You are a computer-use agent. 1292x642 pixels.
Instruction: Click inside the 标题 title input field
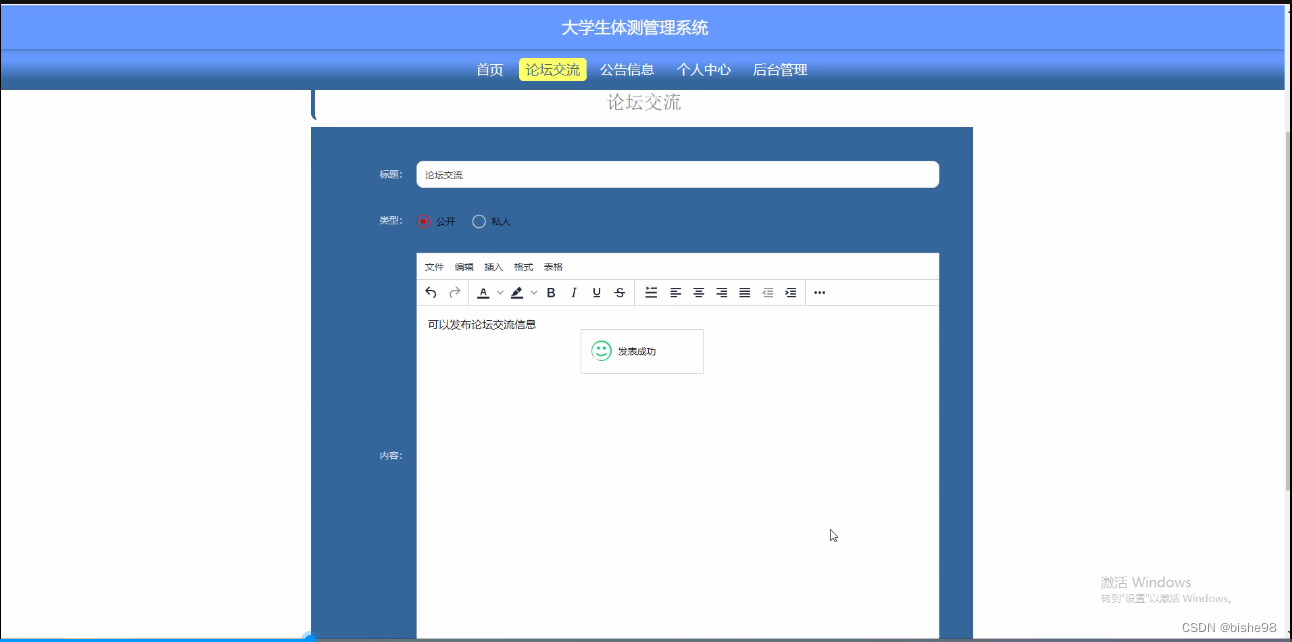click(677, 174)
